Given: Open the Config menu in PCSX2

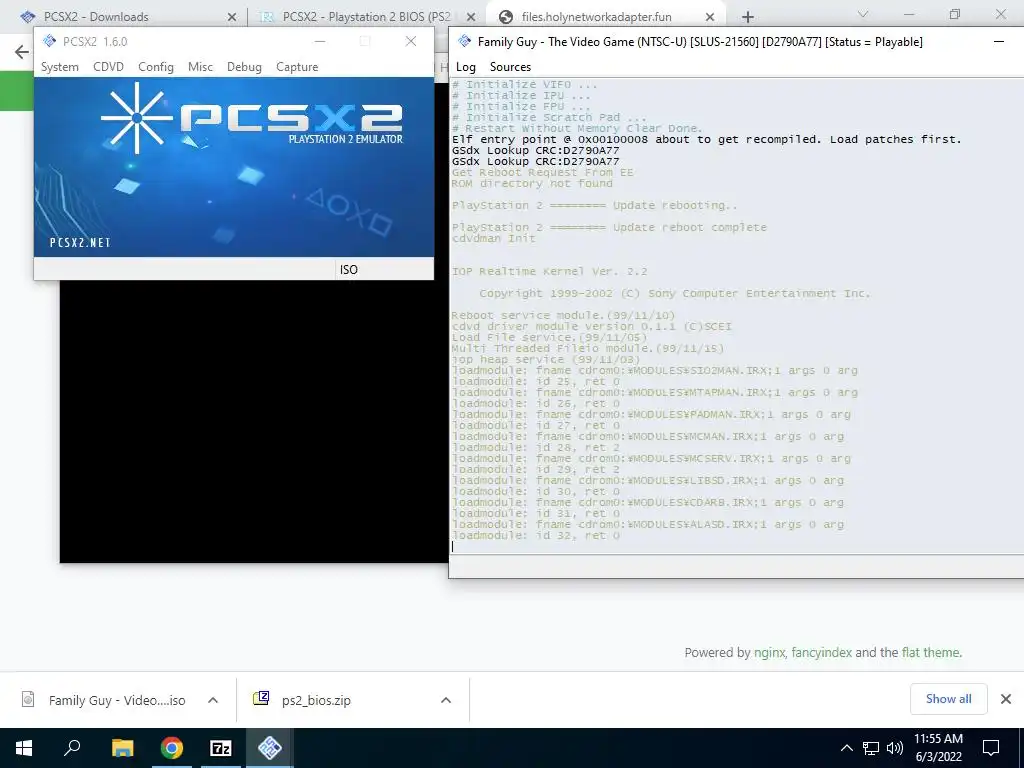Looking at the screenshot, I should click(155, 67).
